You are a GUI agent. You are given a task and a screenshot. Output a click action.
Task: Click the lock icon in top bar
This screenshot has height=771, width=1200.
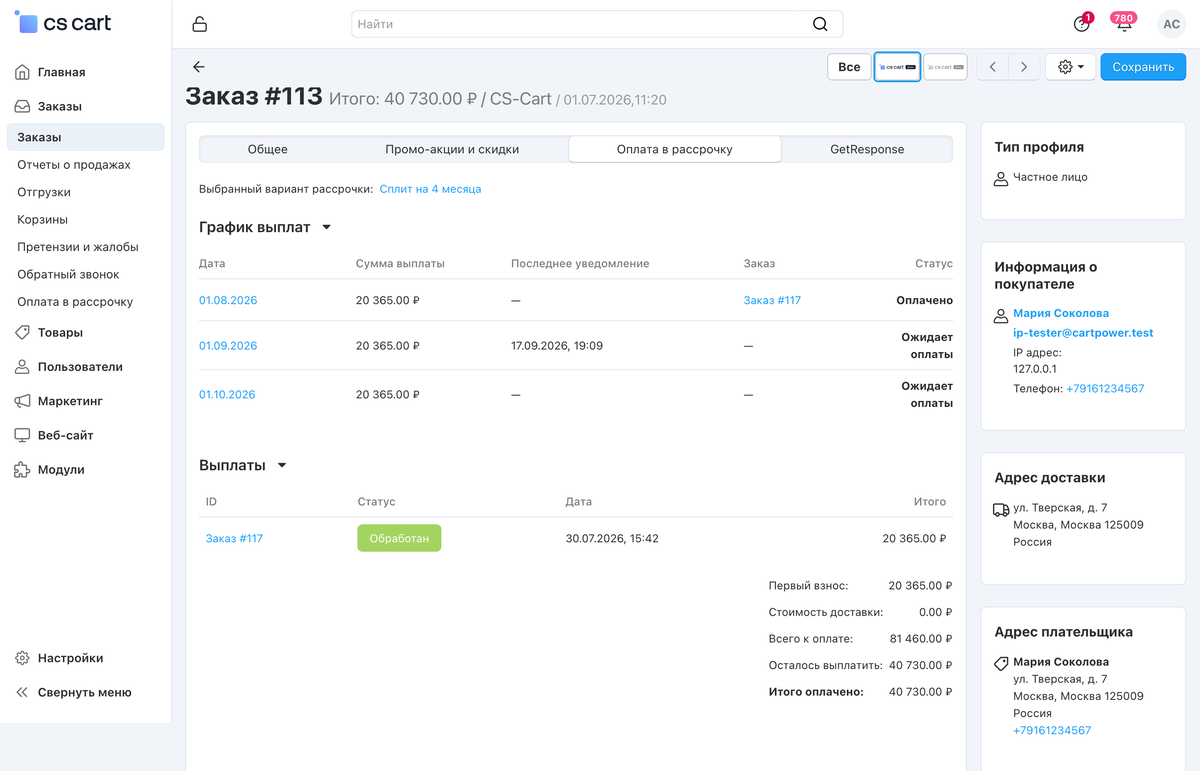click(200, 24)
